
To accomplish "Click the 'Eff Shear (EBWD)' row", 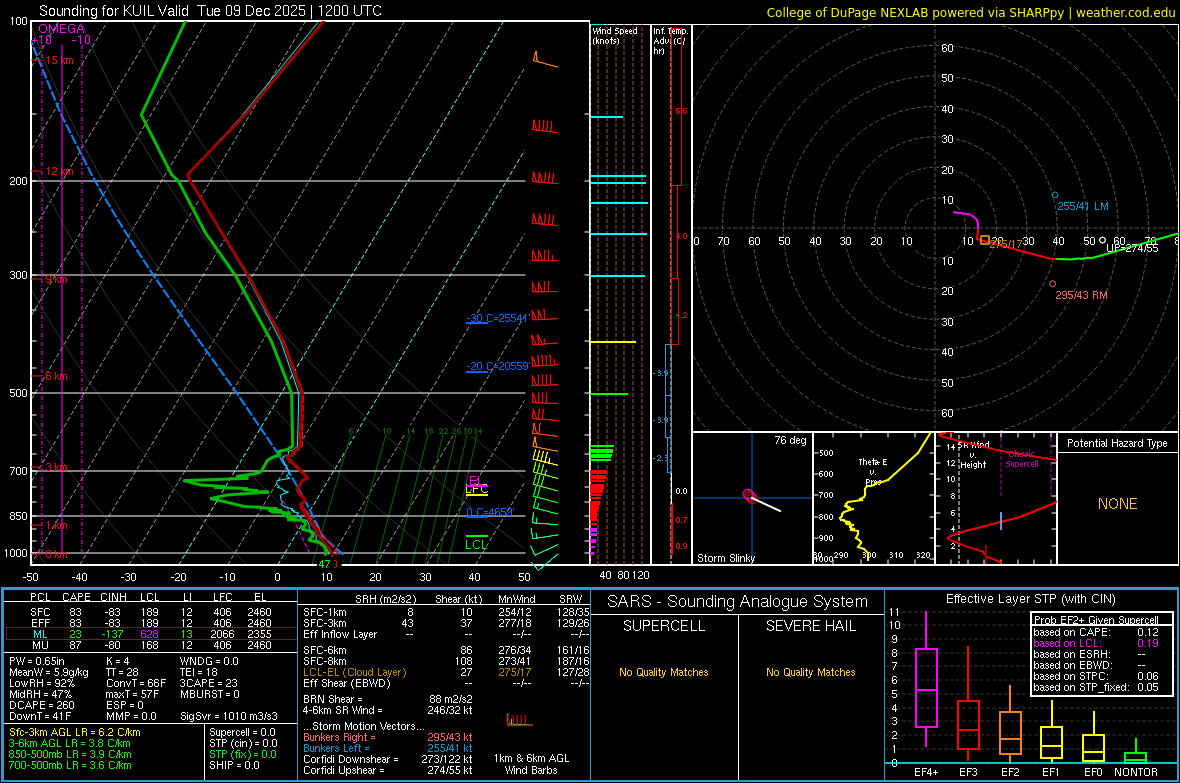I will [446, 683].
